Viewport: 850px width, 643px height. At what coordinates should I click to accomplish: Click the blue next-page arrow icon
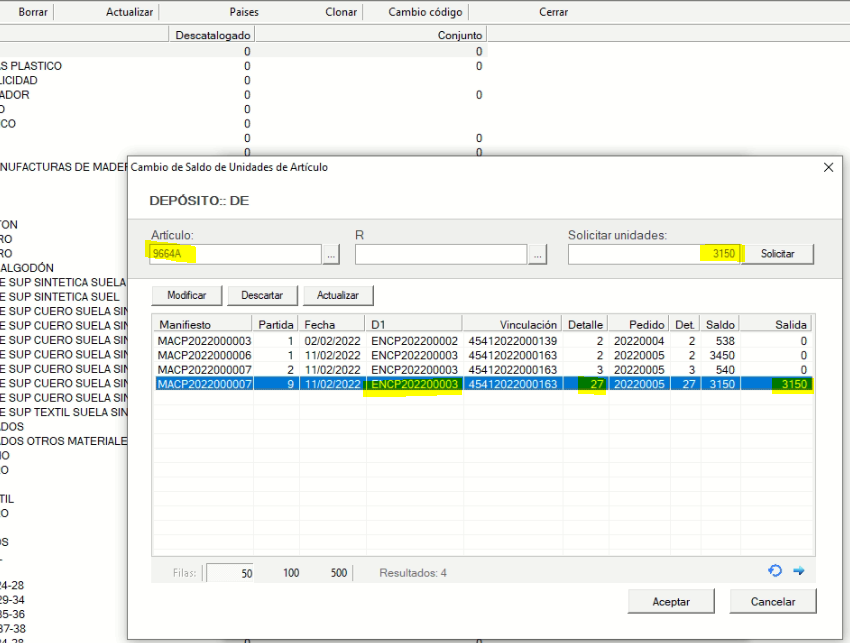point(799,571)
